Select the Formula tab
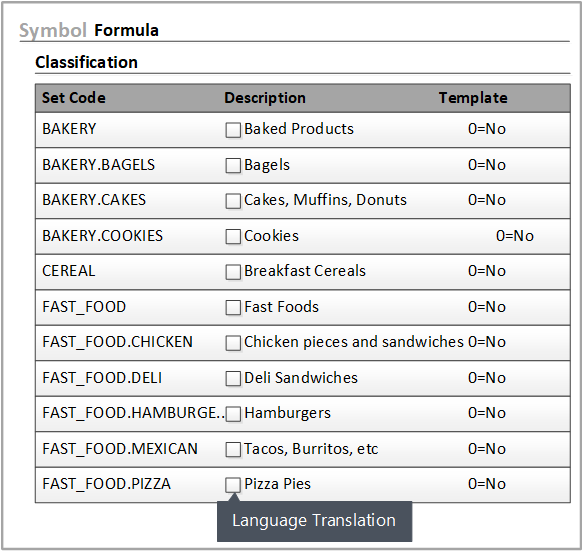This screenshot has width=583, height=551. tap(126, 30)
